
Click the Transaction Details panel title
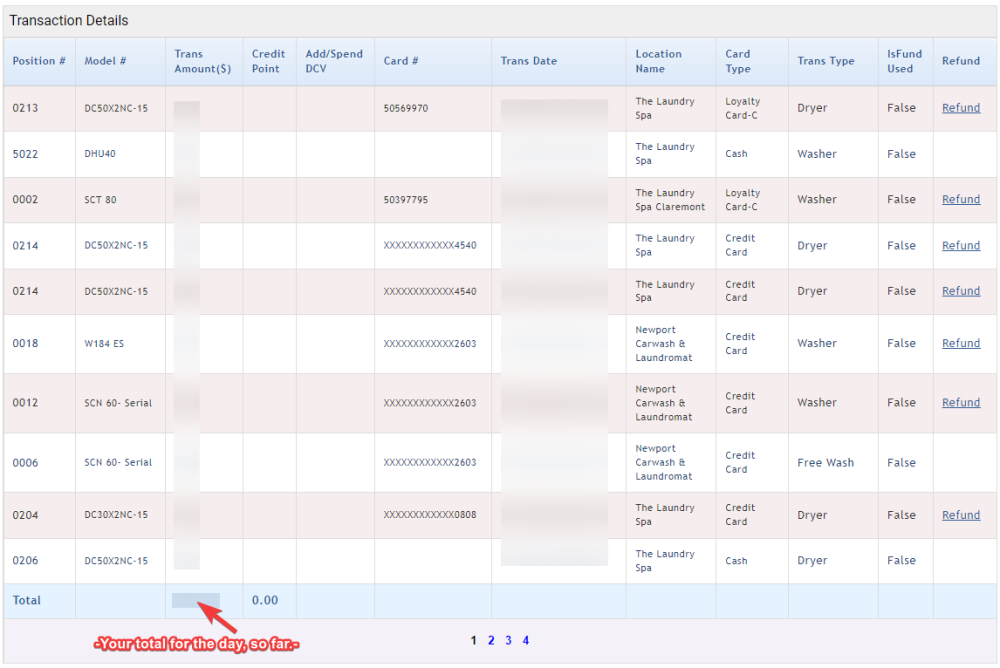click(69, 20)
